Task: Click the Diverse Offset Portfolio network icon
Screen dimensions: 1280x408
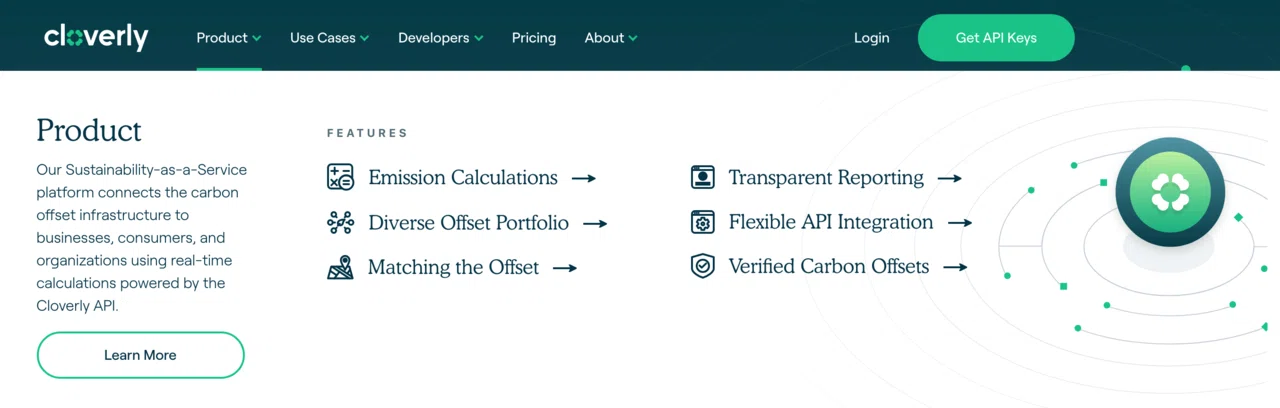Action: (340, 223)
